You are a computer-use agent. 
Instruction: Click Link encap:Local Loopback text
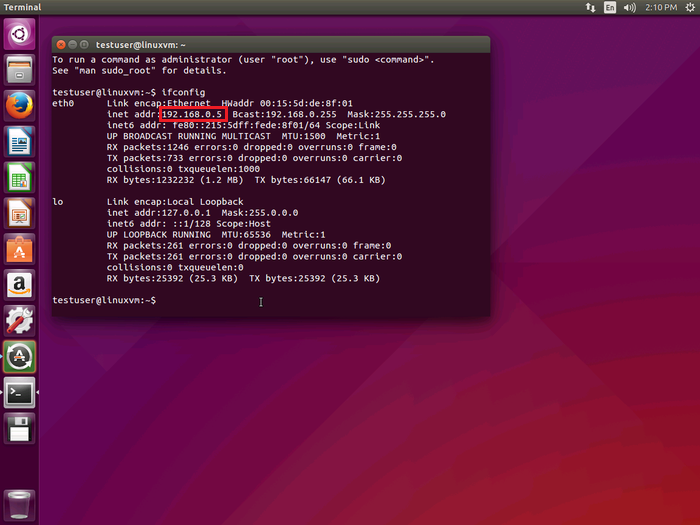tap(175, 202)
